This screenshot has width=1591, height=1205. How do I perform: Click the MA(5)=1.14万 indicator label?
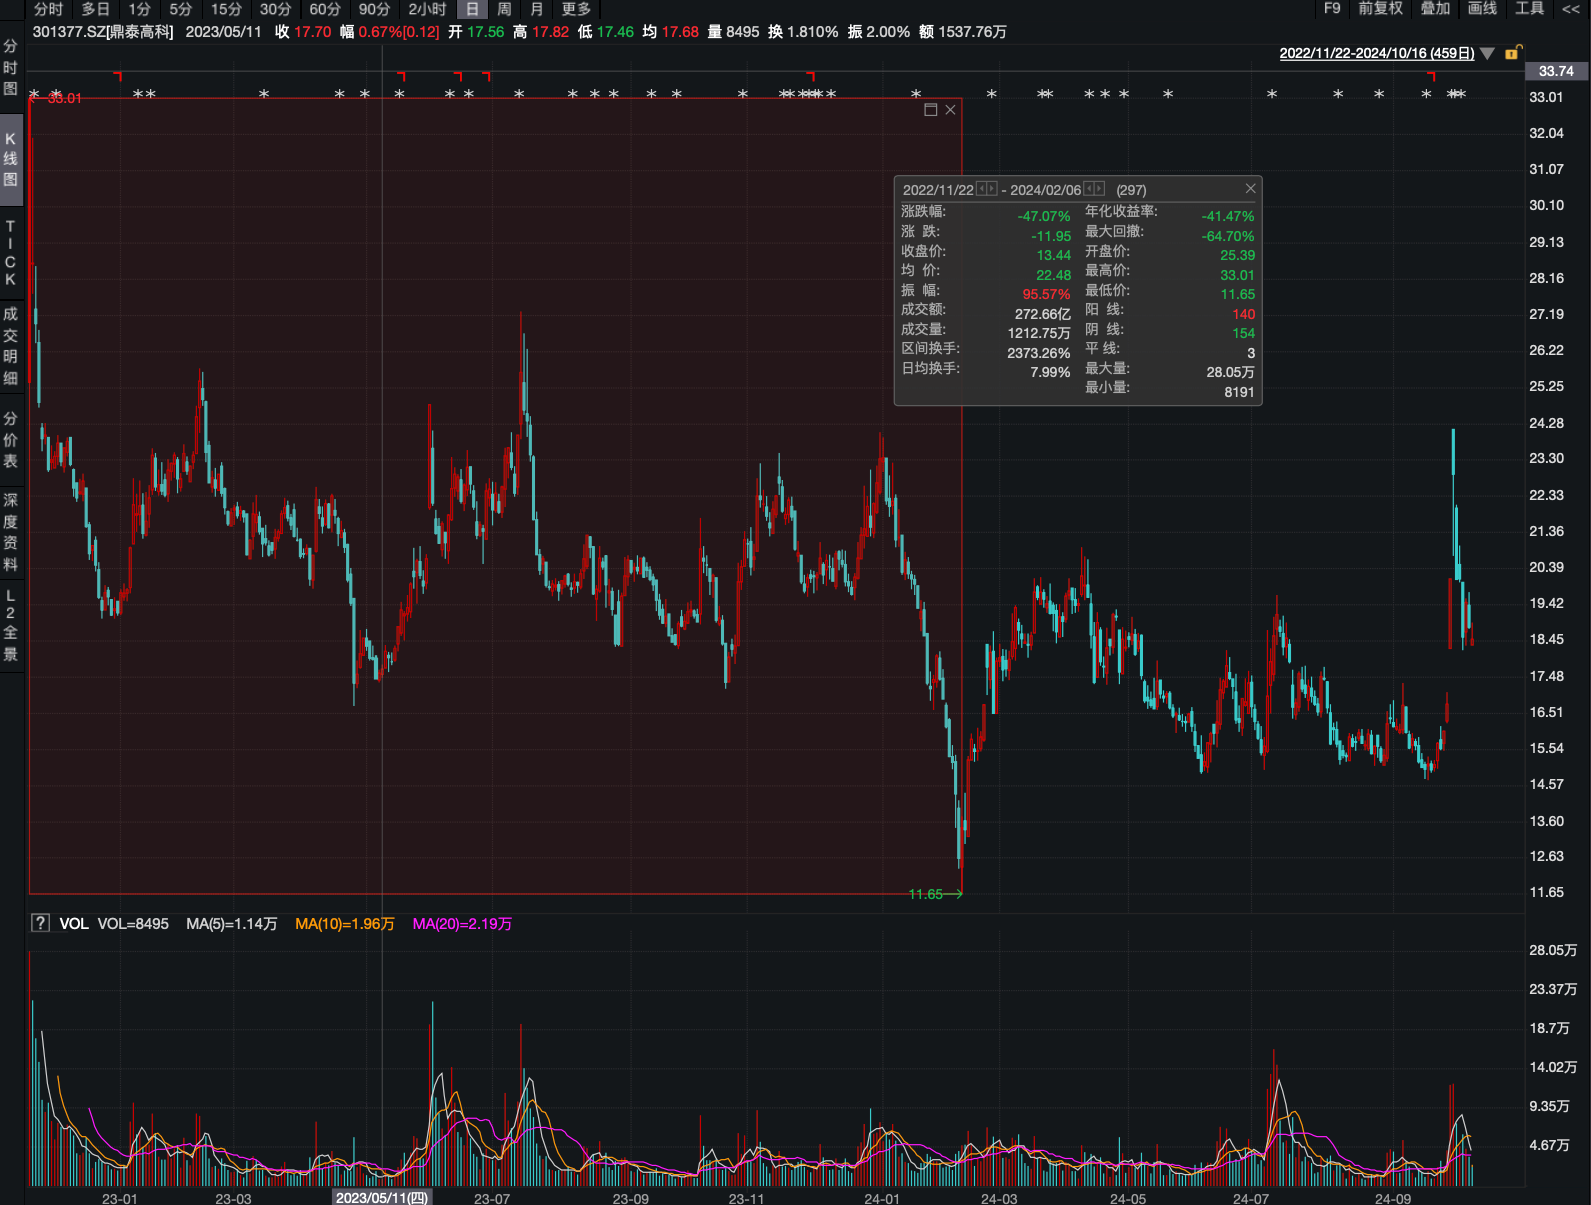[x=231, y=924]
